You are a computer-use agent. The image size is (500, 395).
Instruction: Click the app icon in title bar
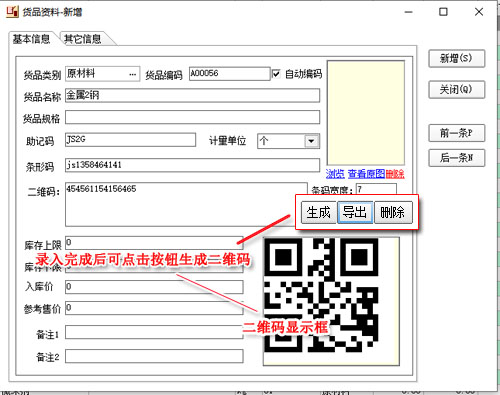12,11
